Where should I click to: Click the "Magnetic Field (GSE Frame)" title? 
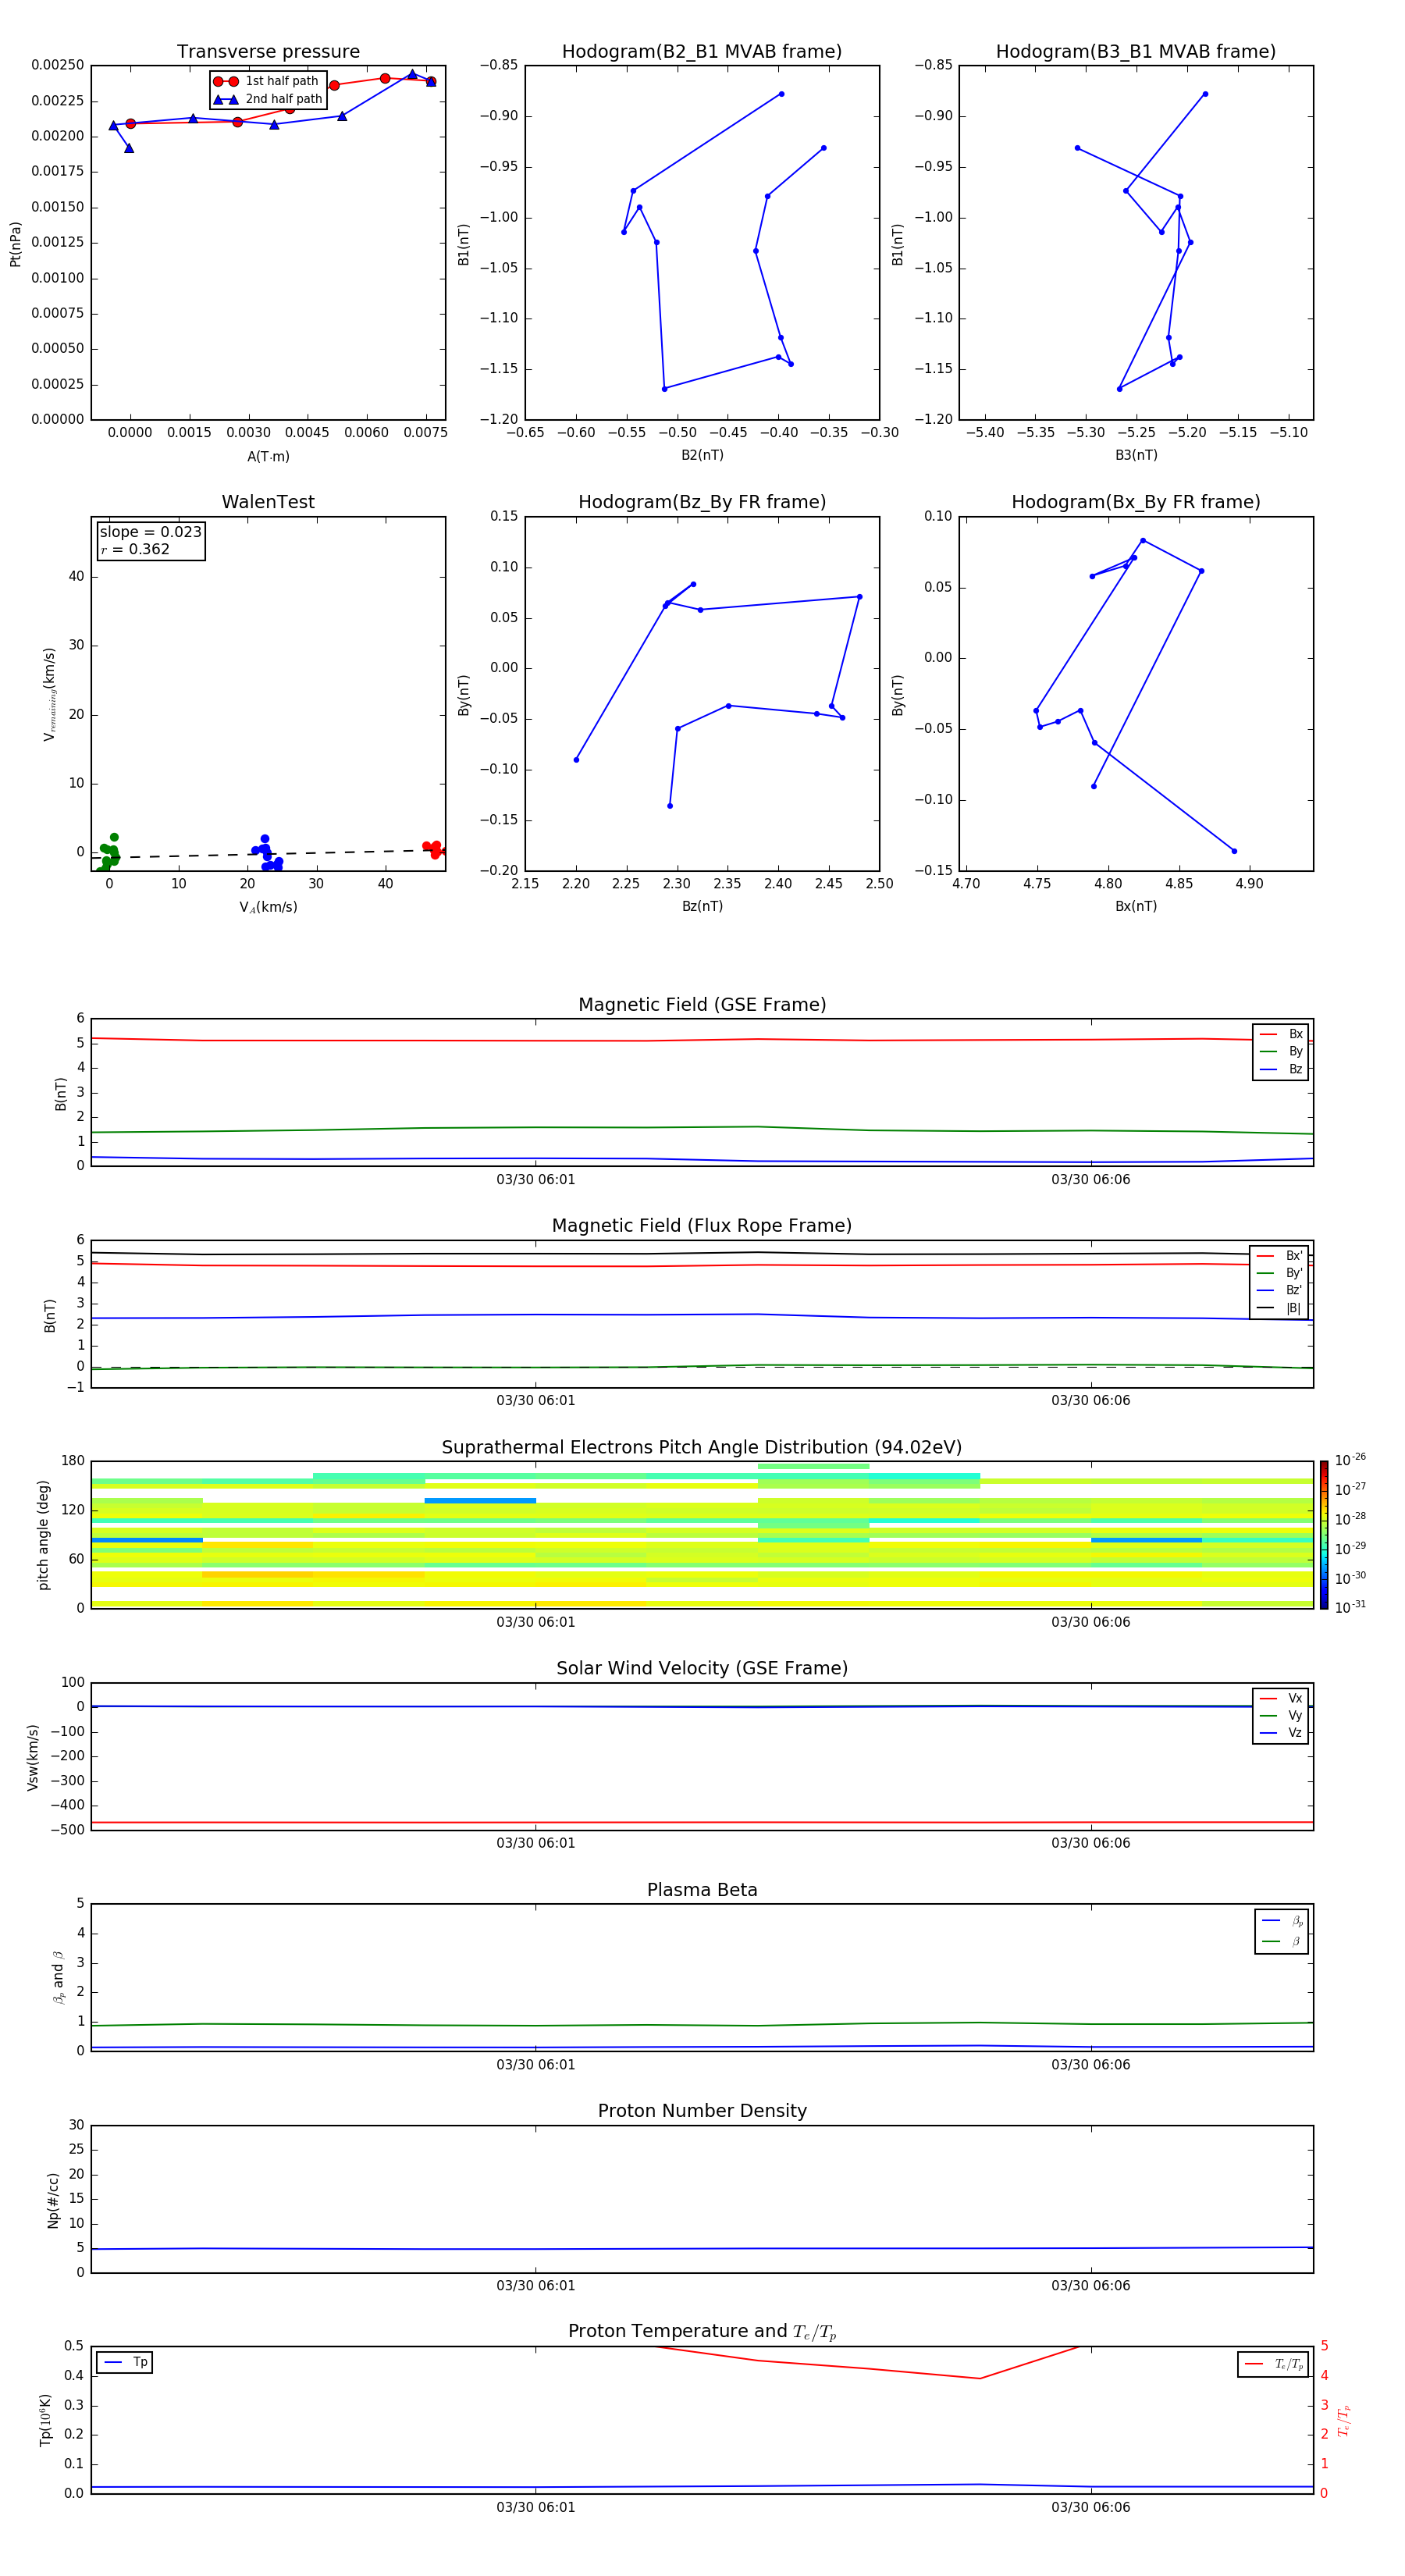[x=702, y=1005]
